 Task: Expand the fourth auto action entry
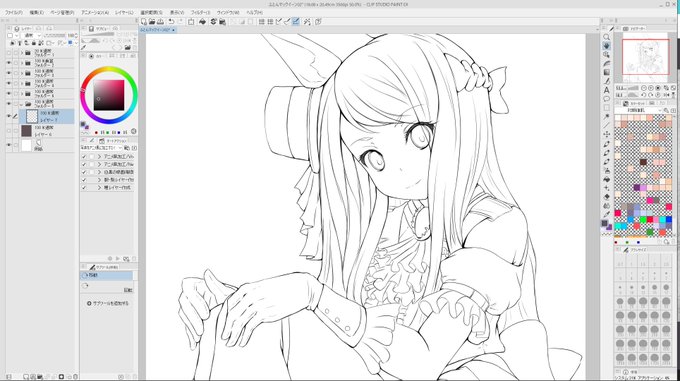click(x=99, y=180)
